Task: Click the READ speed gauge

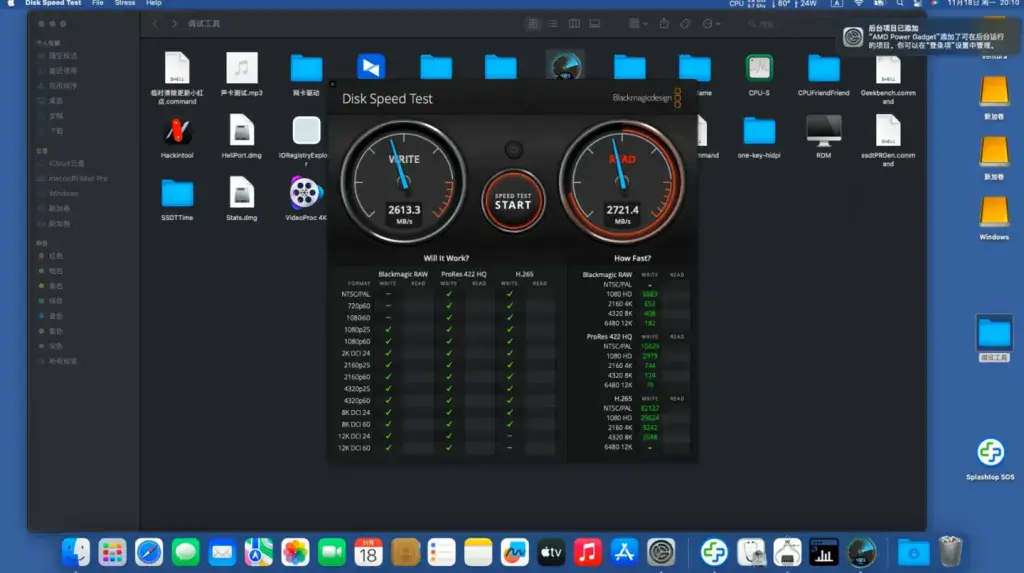Action: (622, 182)
